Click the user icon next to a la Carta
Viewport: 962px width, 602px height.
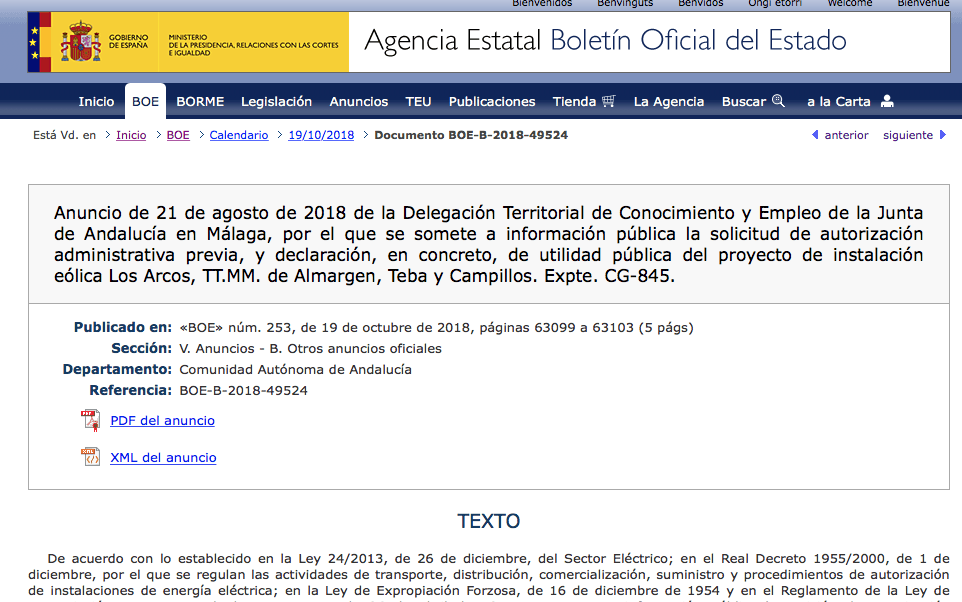(887, 101)
